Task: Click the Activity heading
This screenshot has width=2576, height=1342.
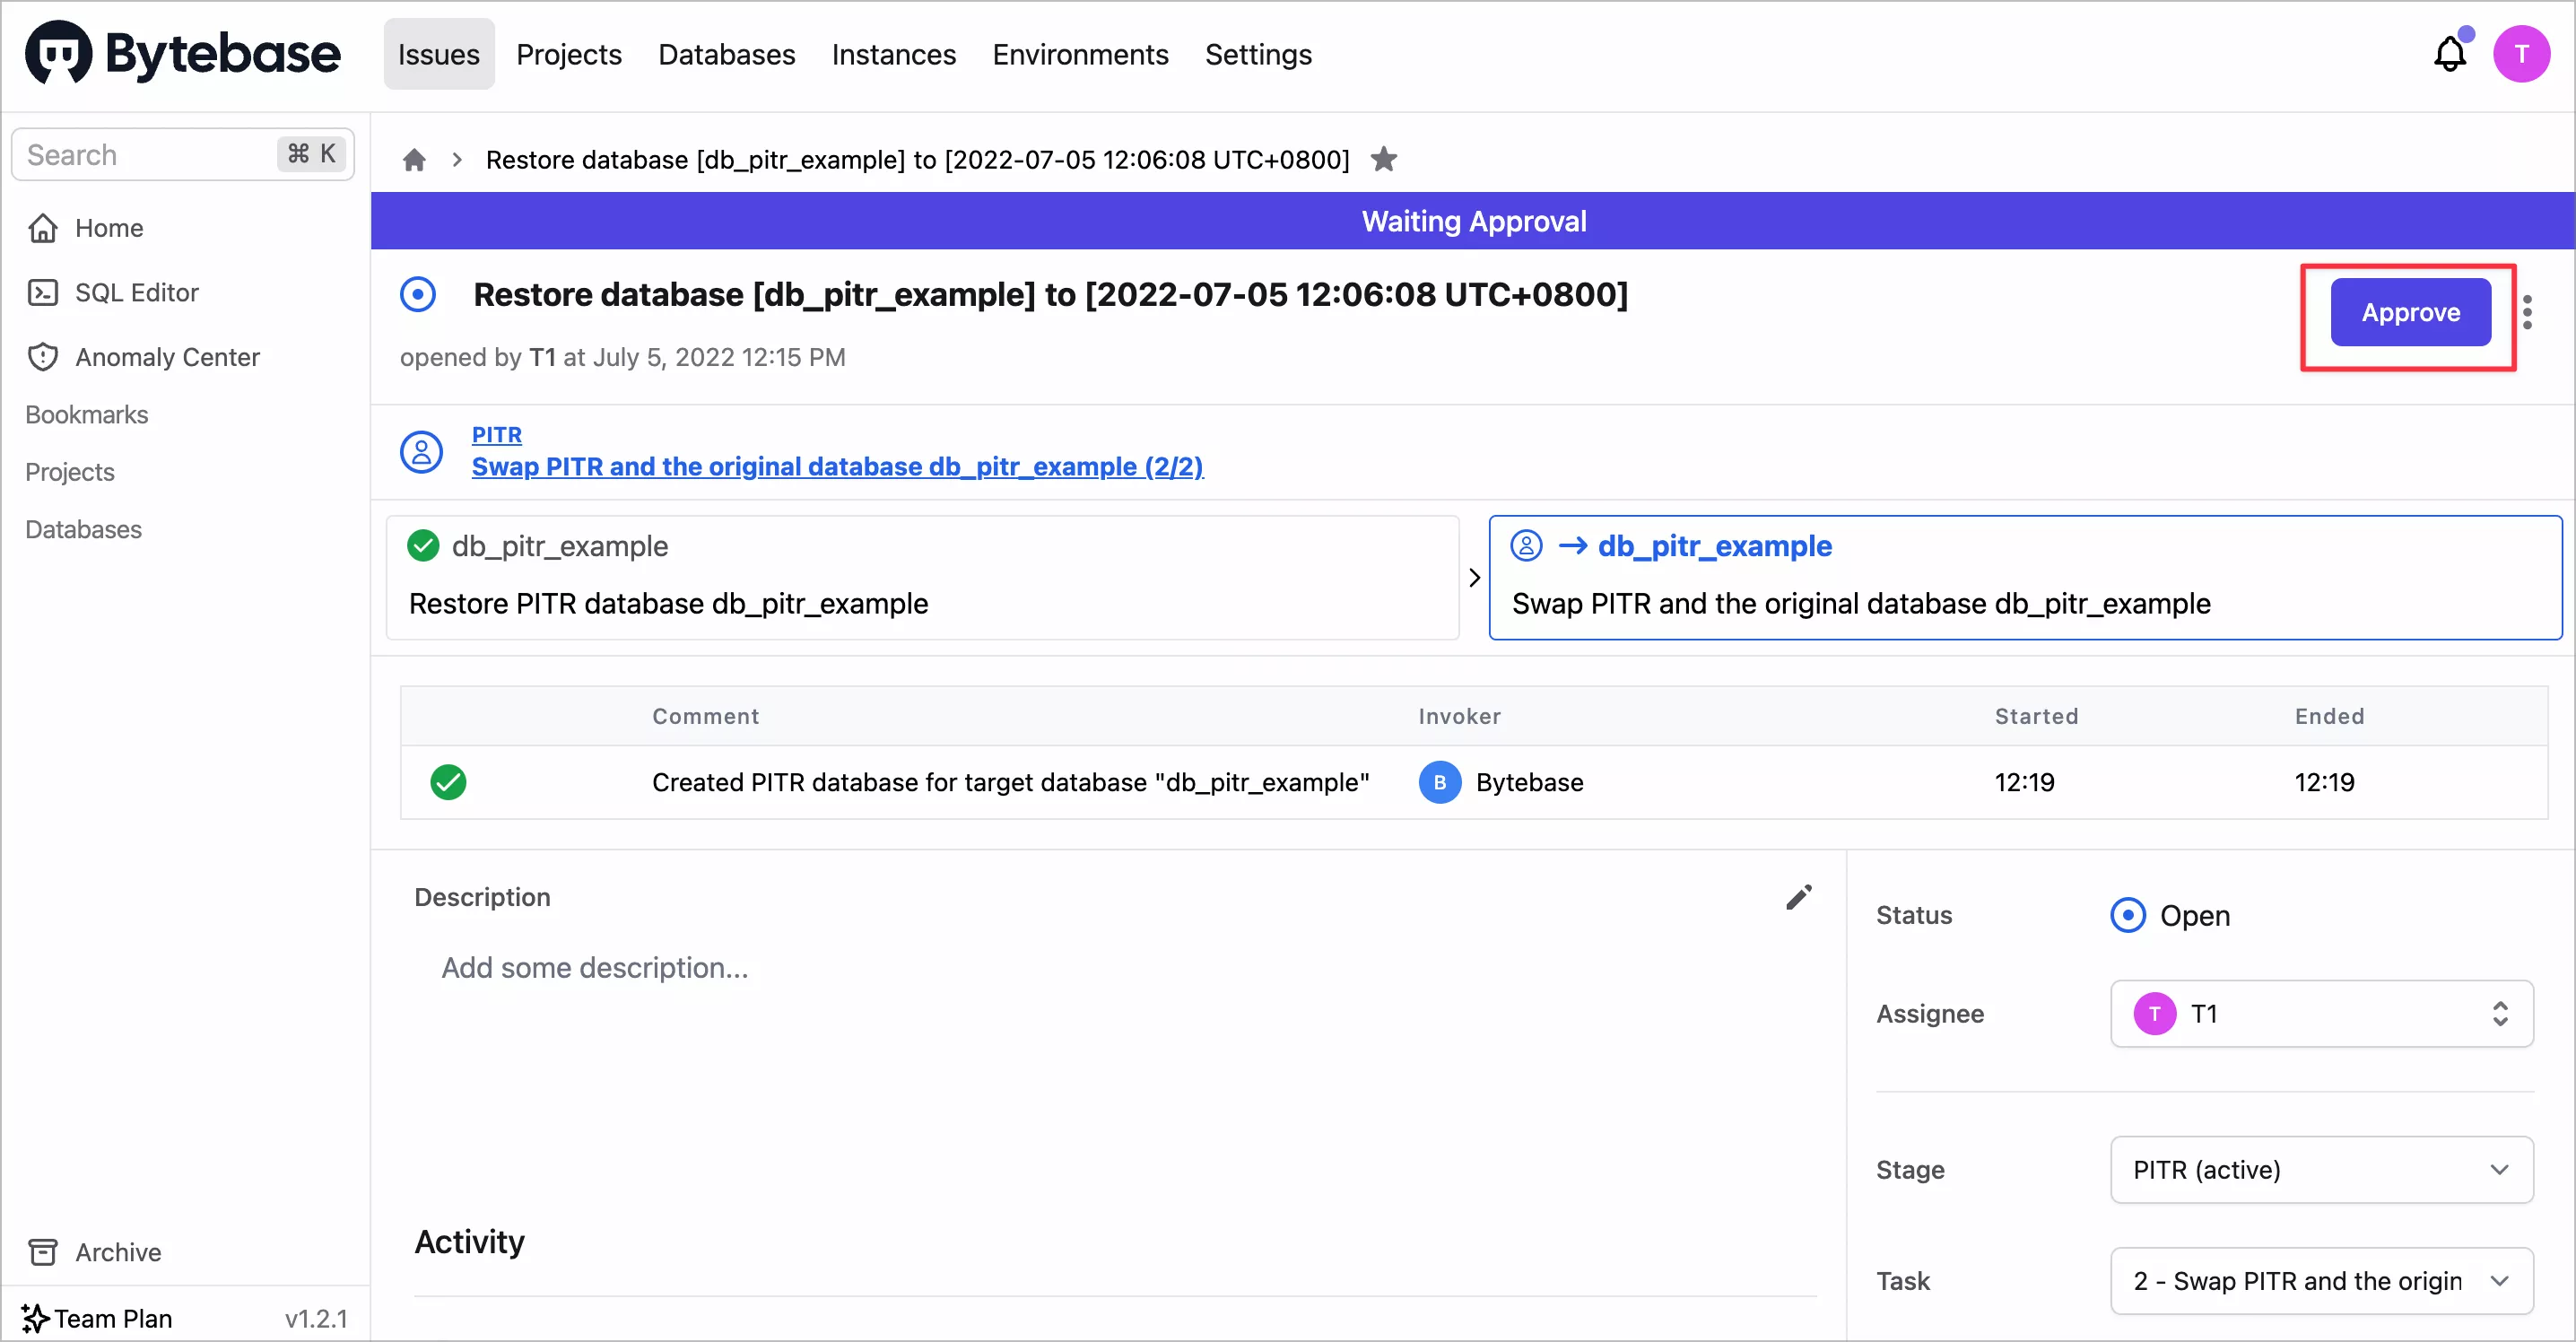Action: point(469,1242)
